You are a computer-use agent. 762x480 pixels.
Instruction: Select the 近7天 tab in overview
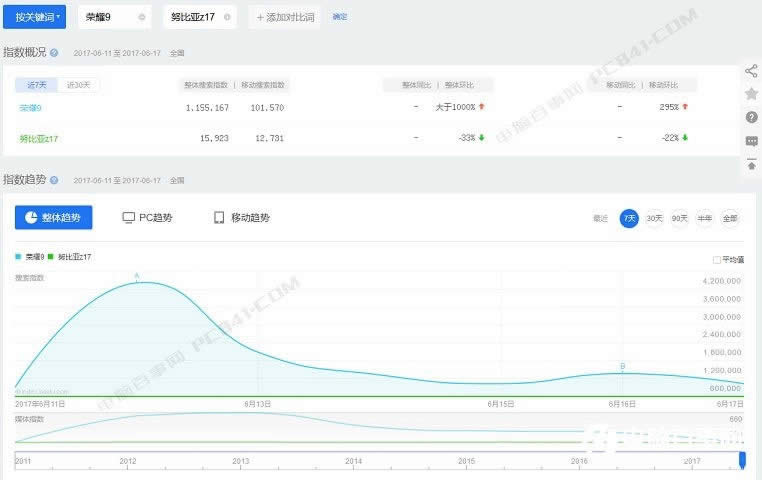coord(36,85)
